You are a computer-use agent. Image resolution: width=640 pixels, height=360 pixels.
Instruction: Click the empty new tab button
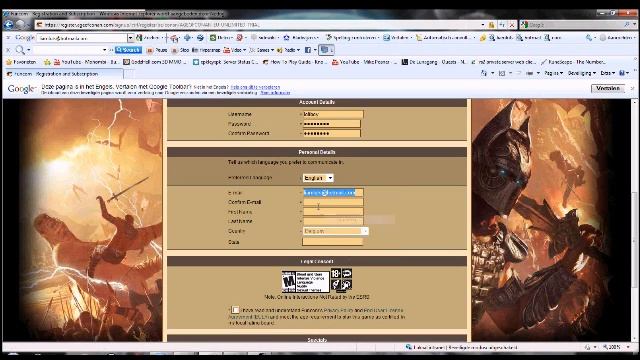point(129,74)
